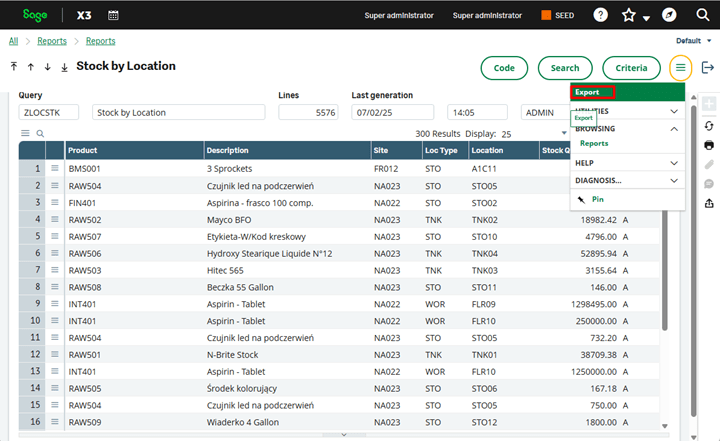Screen dimensions: 720x441
Task: Collapse the Browsing section
Action: [x=674, y=129]
